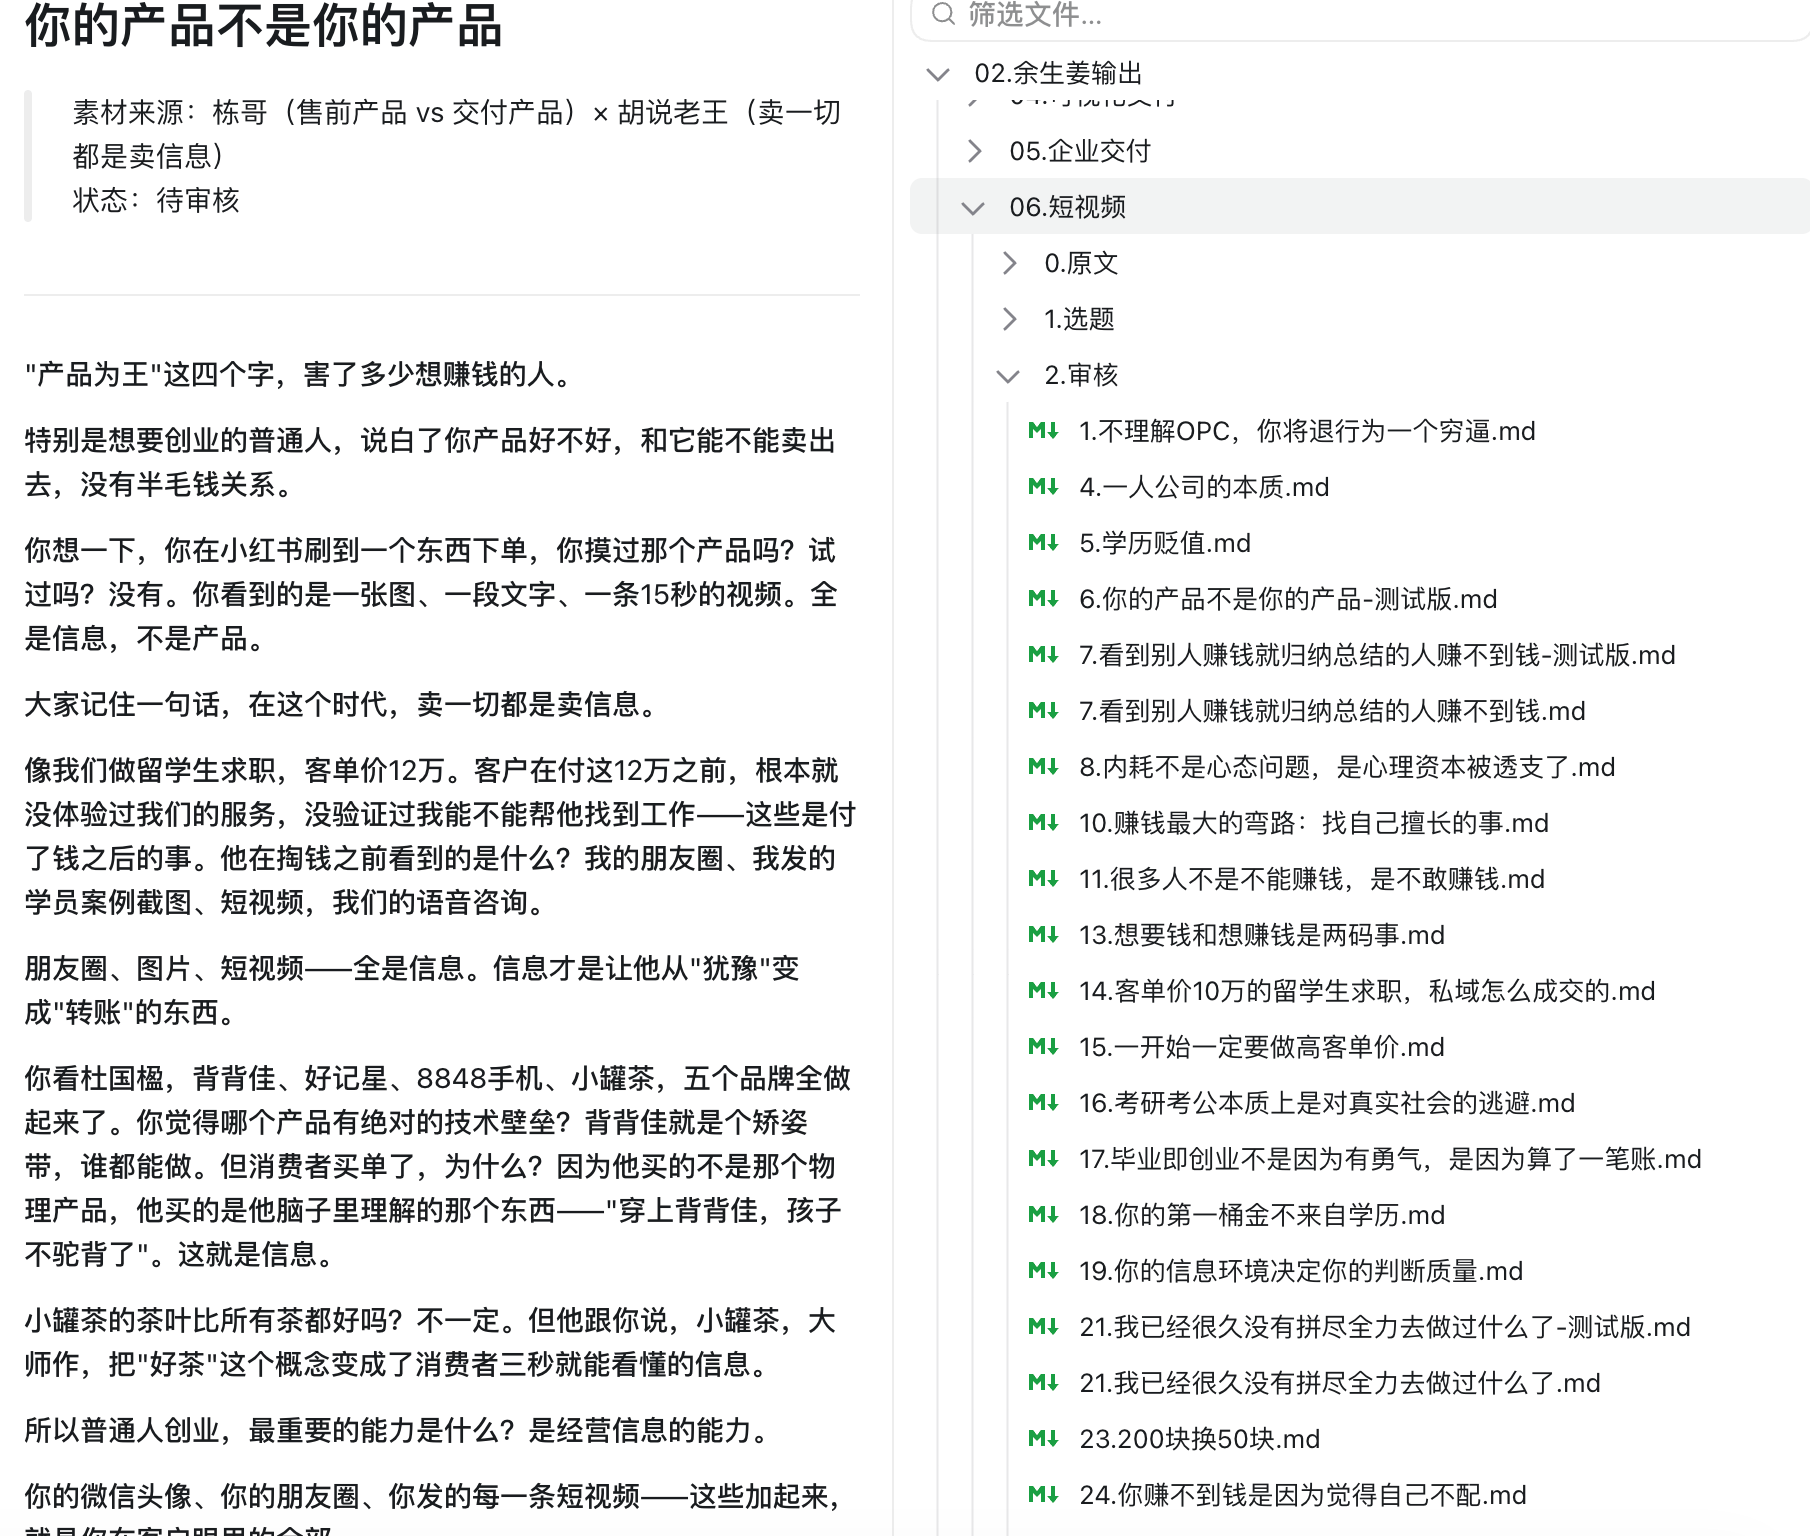Click markdown icon of 5.学历贬值.md
This screenshot has width=1810, height=1536.
pyautogui.click(x=1043, y=543)
